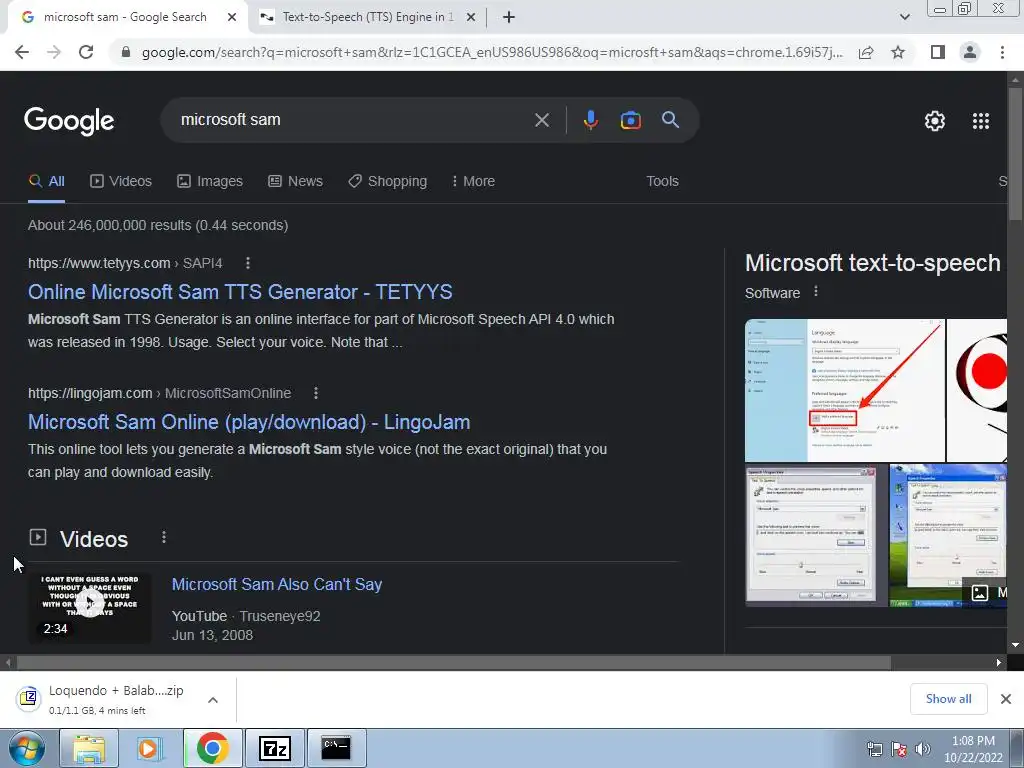Click the share page icon in address bar
The image size is (1024, 768).
pos(866,52)
